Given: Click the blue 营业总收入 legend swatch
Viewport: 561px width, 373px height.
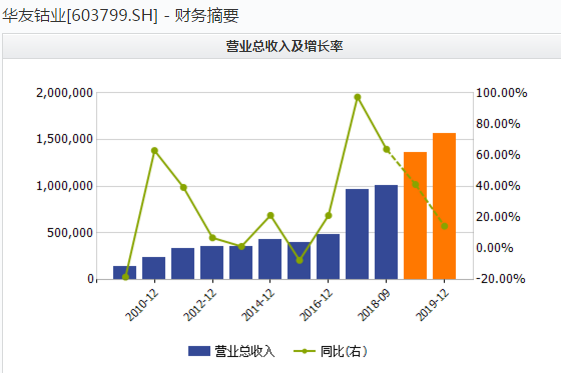Looking at the screenshot, I should [x=199, y=351].
